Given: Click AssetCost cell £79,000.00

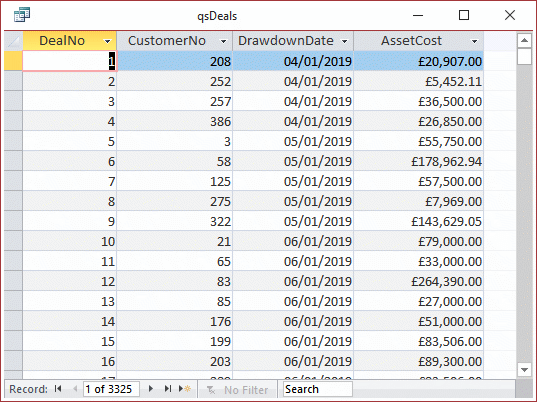Looking at the screenshot, I should click(x=419, y=241).
